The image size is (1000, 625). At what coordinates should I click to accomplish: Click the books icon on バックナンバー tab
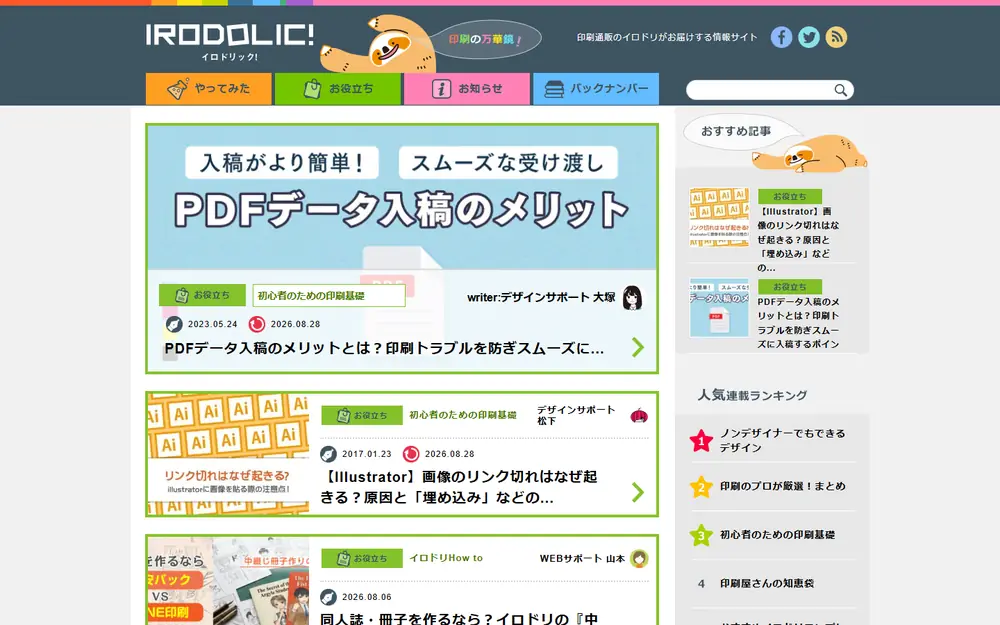[554, 89]
